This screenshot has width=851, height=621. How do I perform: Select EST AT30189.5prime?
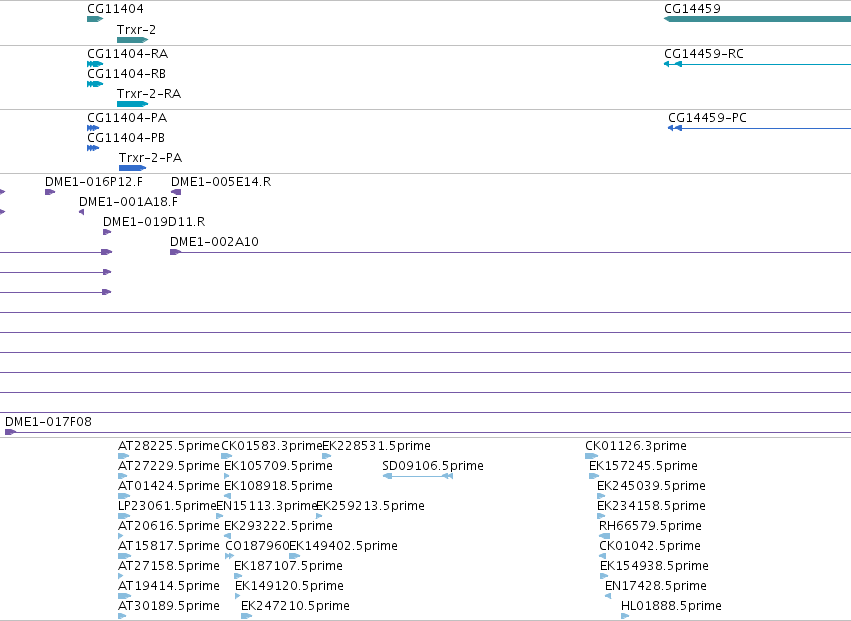169,607
